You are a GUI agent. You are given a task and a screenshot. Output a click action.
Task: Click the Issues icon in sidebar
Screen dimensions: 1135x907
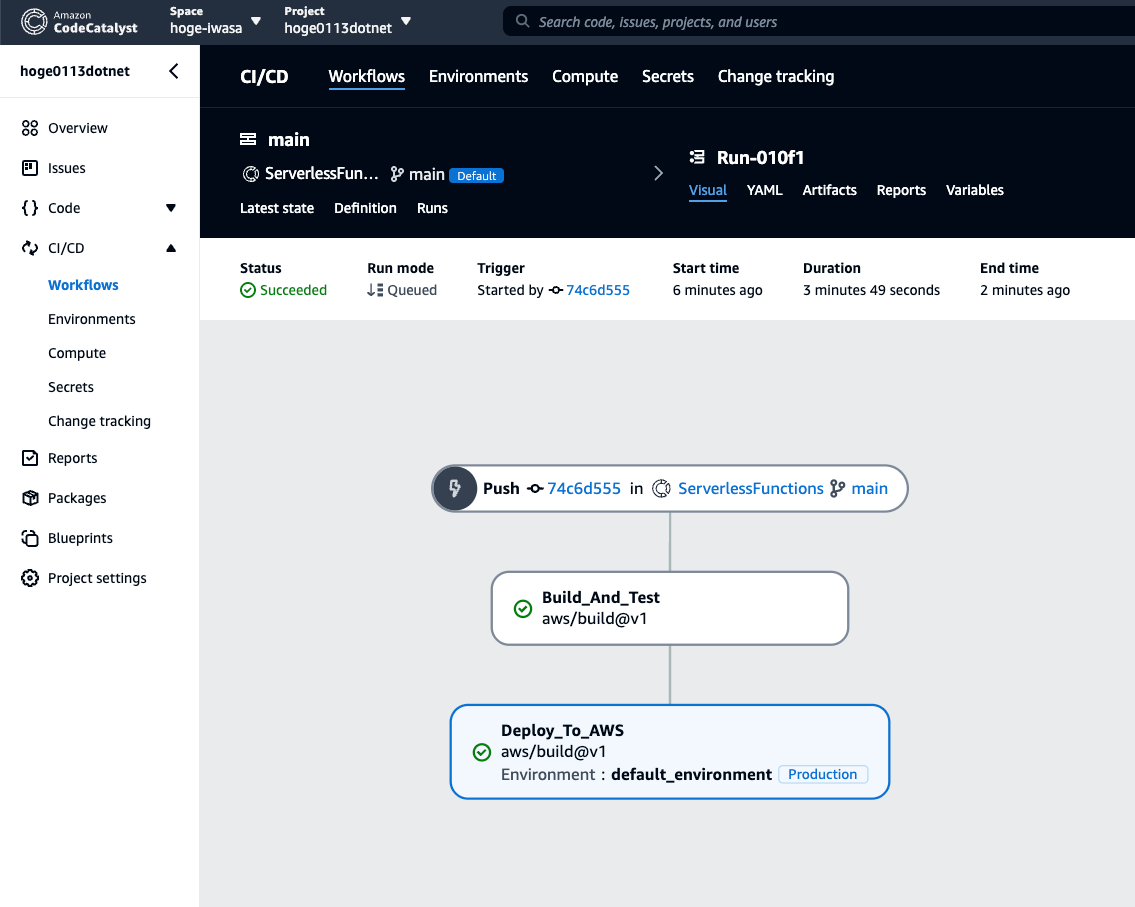[30, 168]
